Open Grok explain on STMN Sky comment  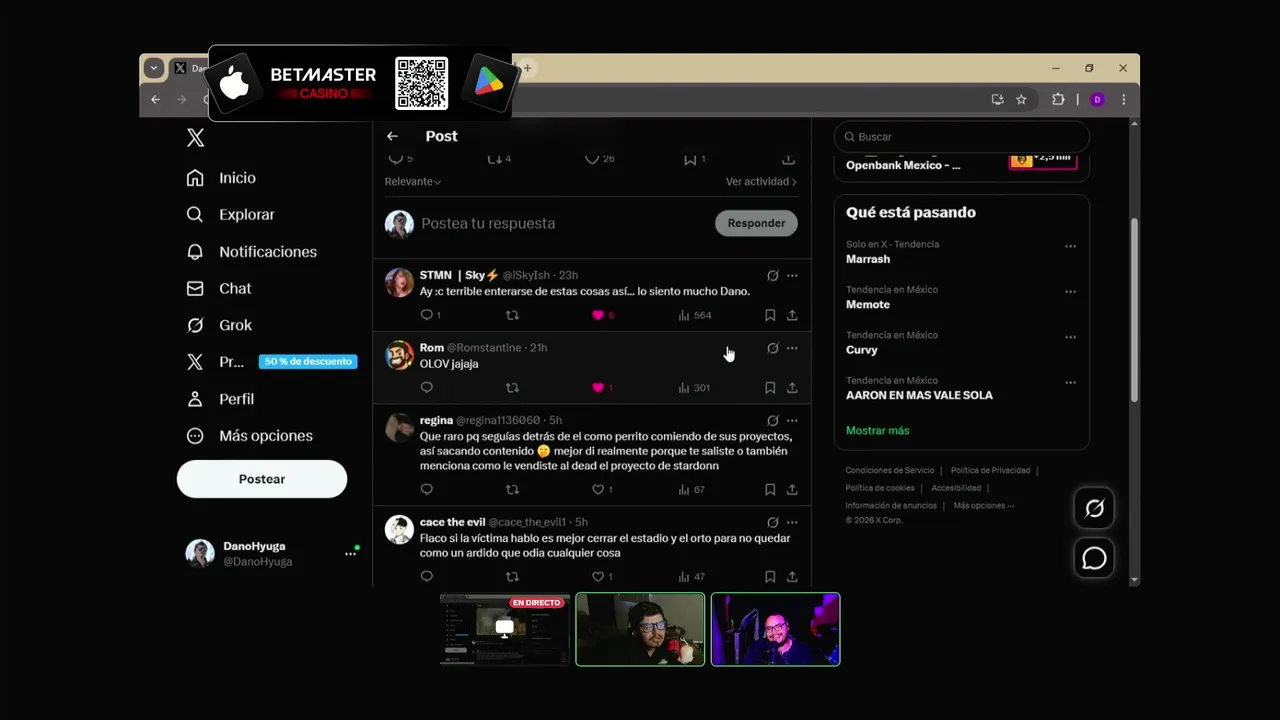pyautogui.click(x=772, y=275)
